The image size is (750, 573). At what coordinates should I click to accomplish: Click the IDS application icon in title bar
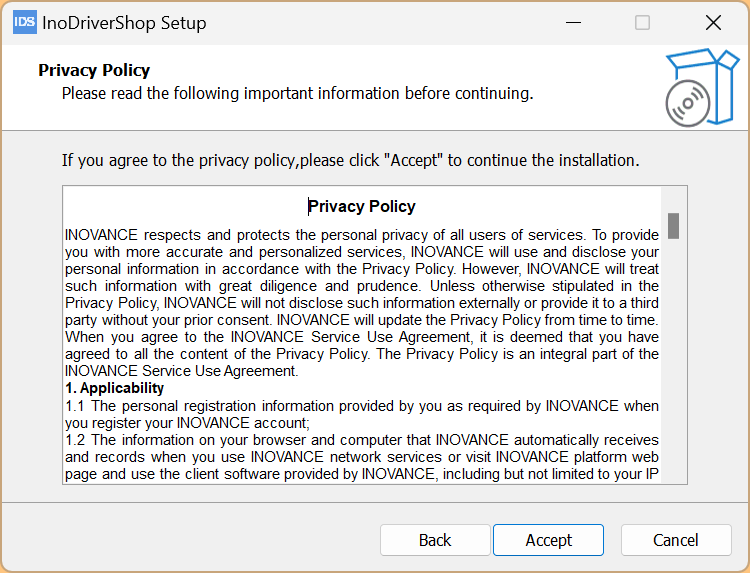point(24,22)
